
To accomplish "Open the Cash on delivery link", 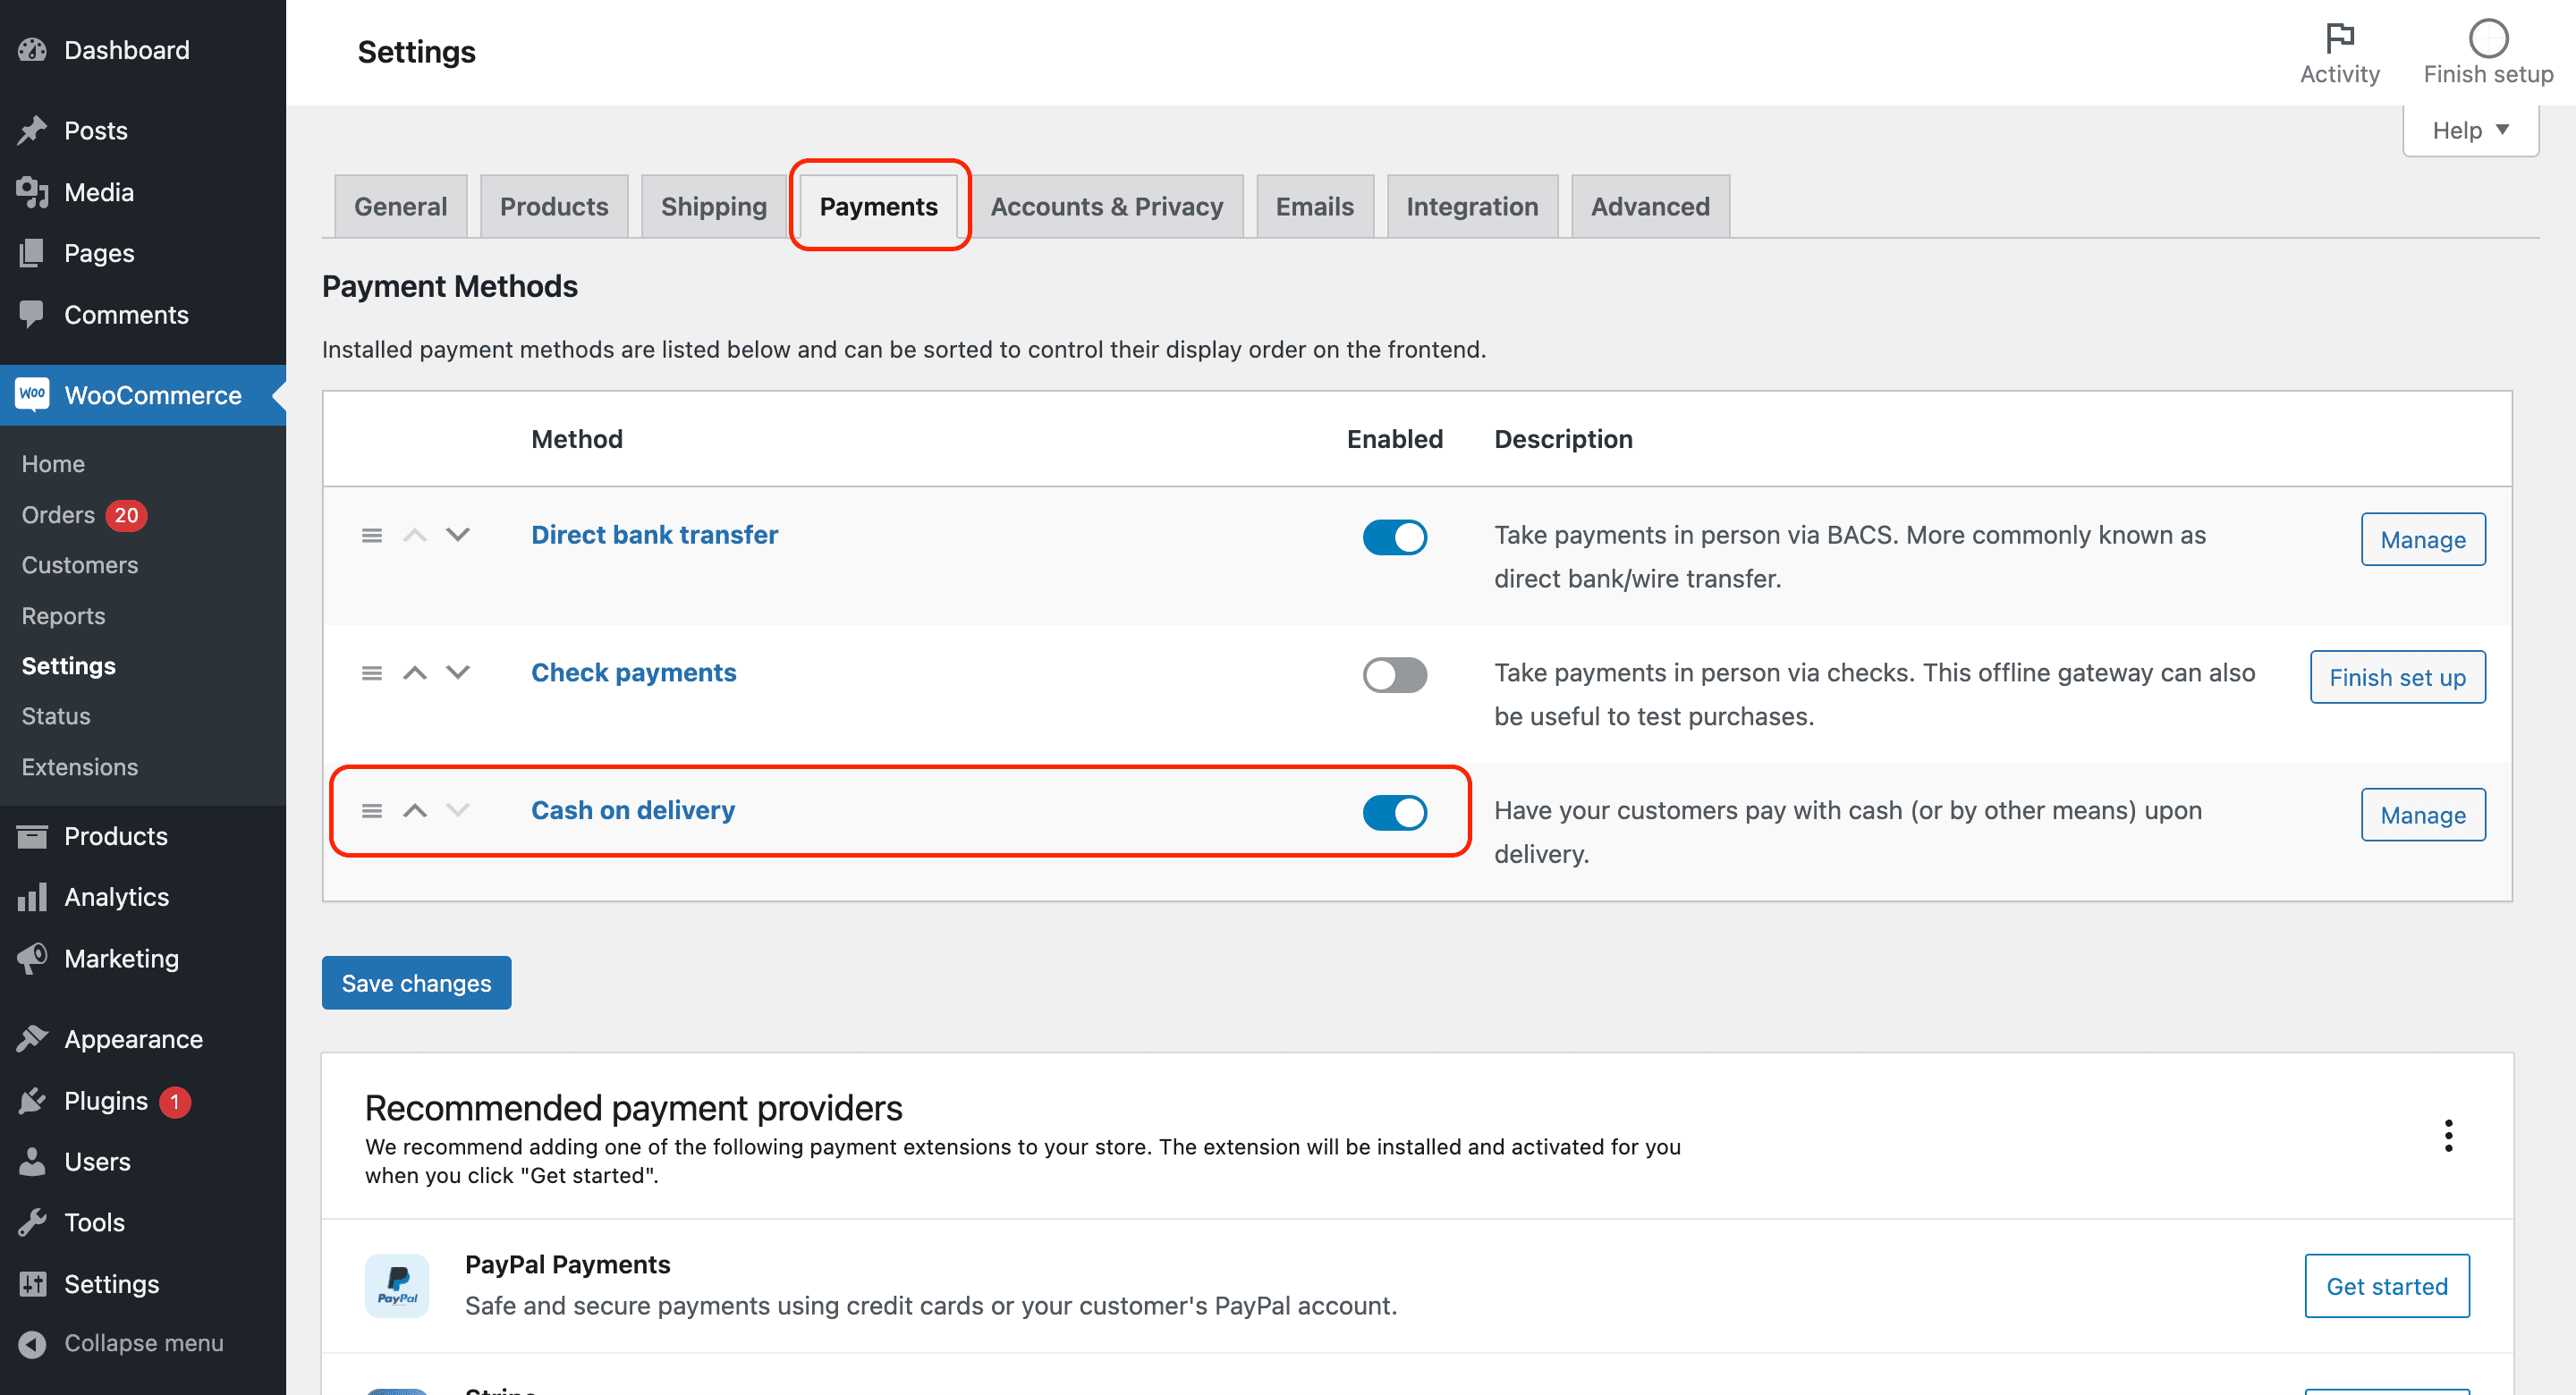I will [633, 810].
